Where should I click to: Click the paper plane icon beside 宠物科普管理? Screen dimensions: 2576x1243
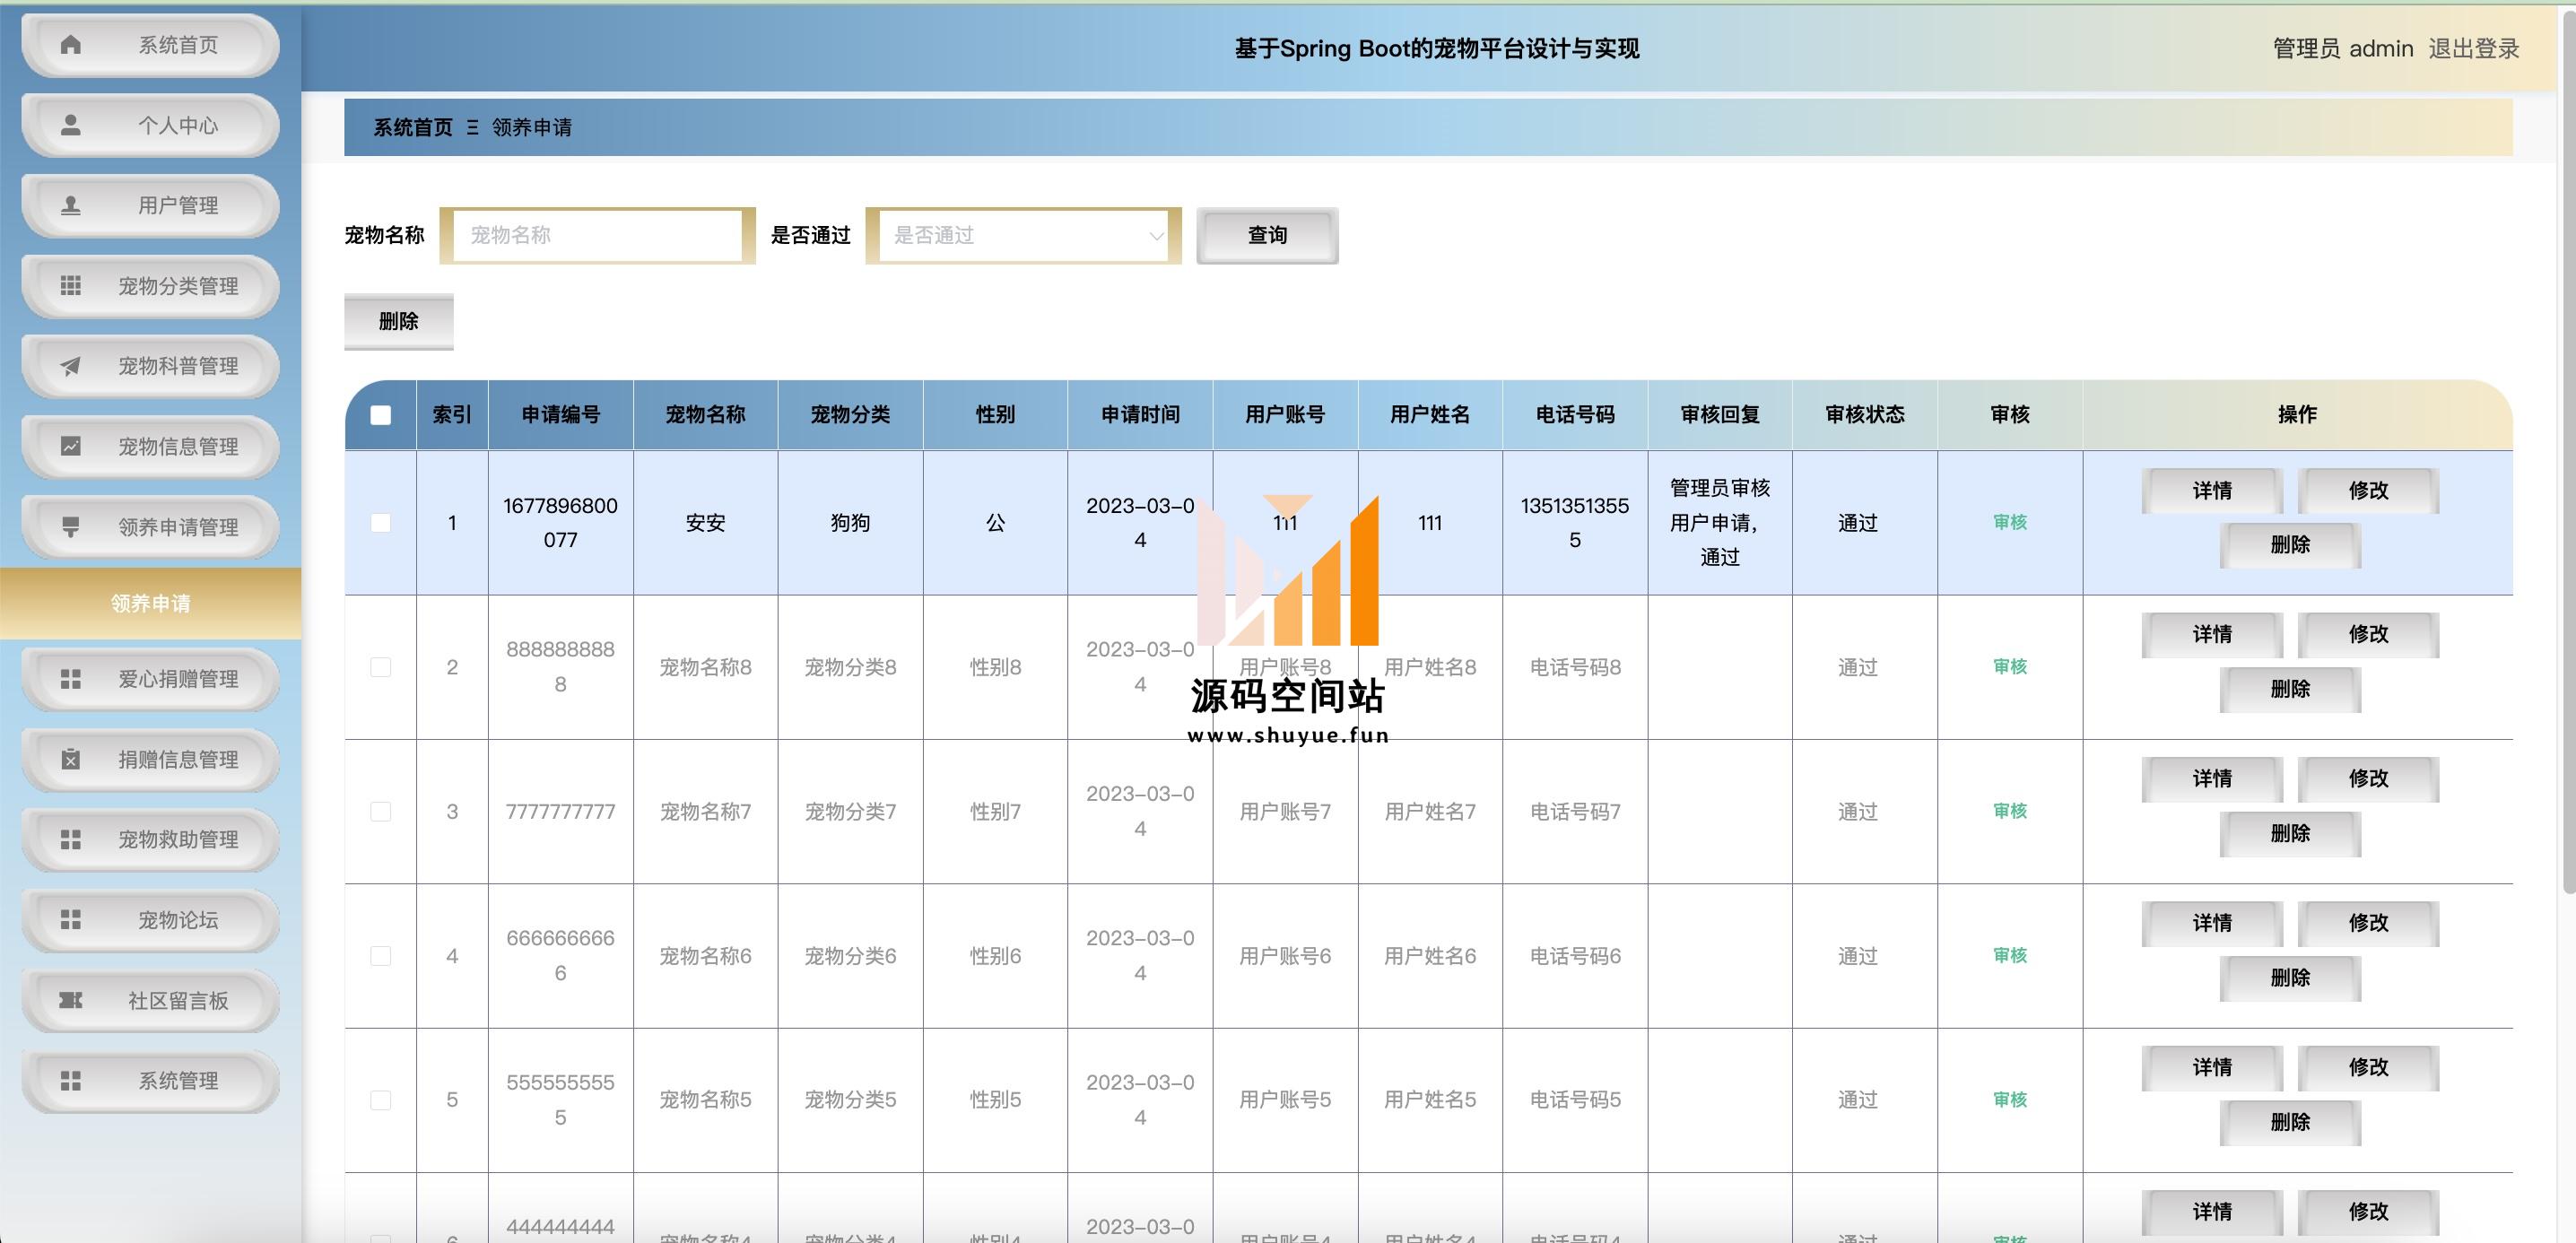70,366
